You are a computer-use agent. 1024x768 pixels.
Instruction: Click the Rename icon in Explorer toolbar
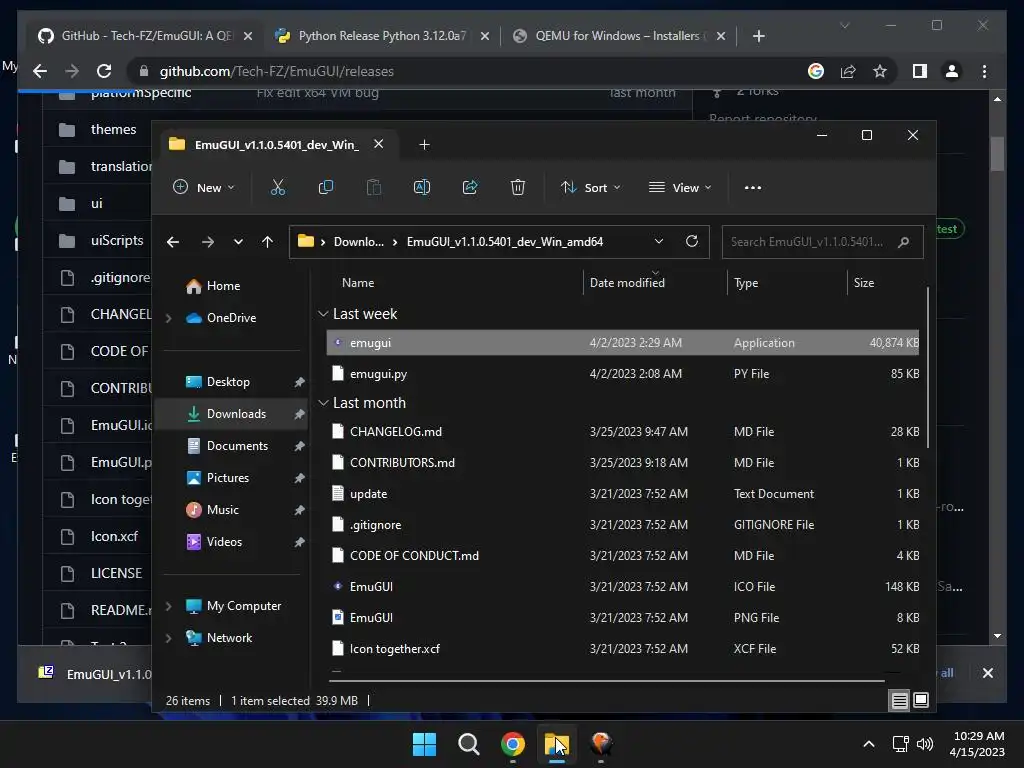coord(422,187)
